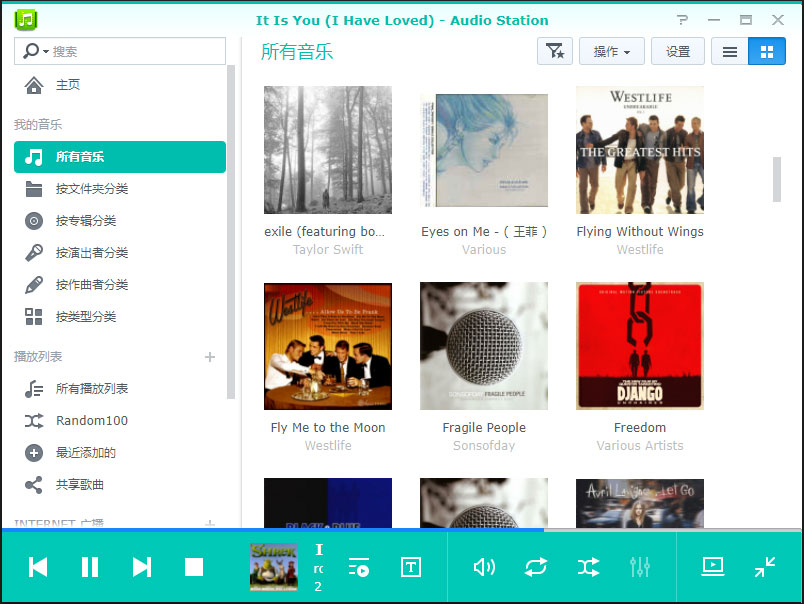Switch to list view
This screenshot has height=604, width=804.
pyautogui.click(x=730, y=52)
